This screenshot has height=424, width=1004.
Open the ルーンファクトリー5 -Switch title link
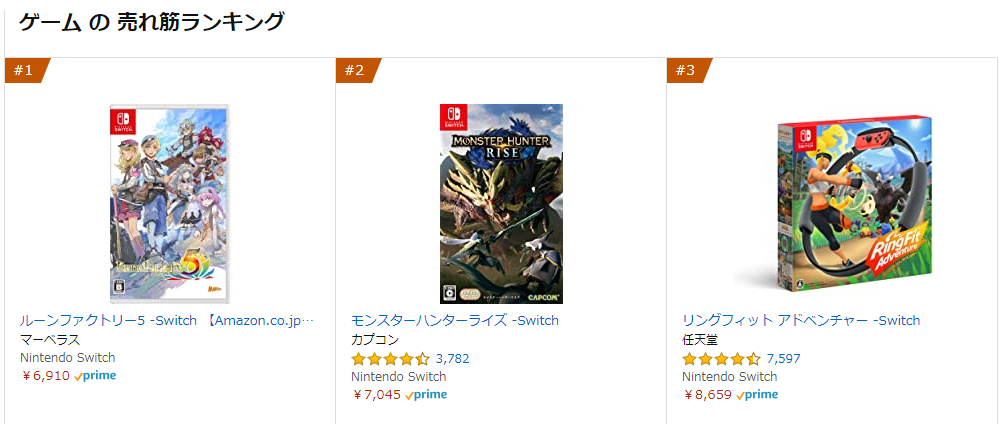pos(167,320)
